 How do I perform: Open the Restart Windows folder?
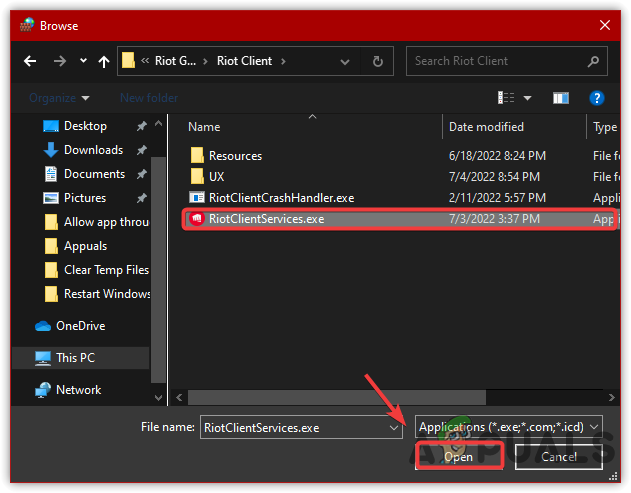(x=97, y=294)
